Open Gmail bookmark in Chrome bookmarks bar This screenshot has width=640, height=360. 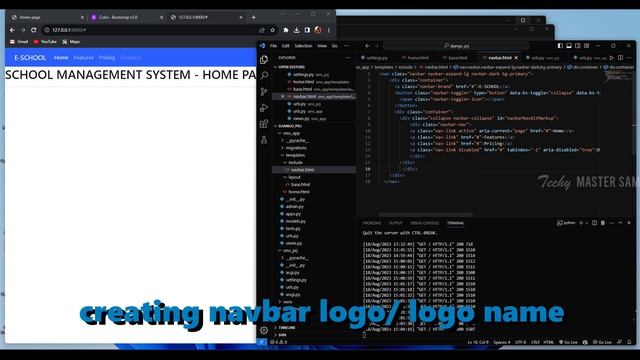tap(19, 42)
